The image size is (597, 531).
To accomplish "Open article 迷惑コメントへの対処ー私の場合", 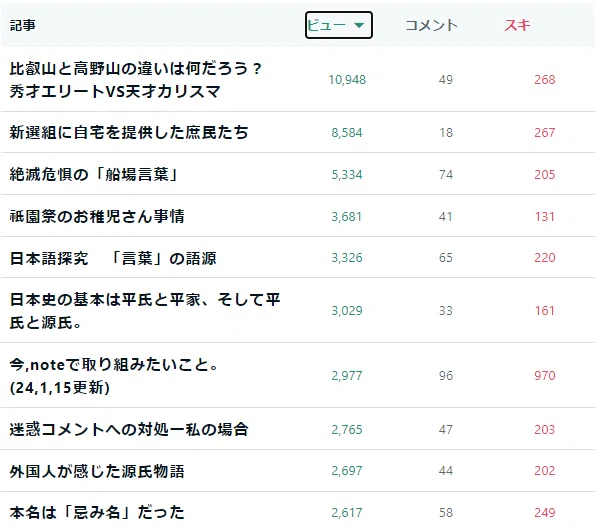I will (x=129, y=429).
